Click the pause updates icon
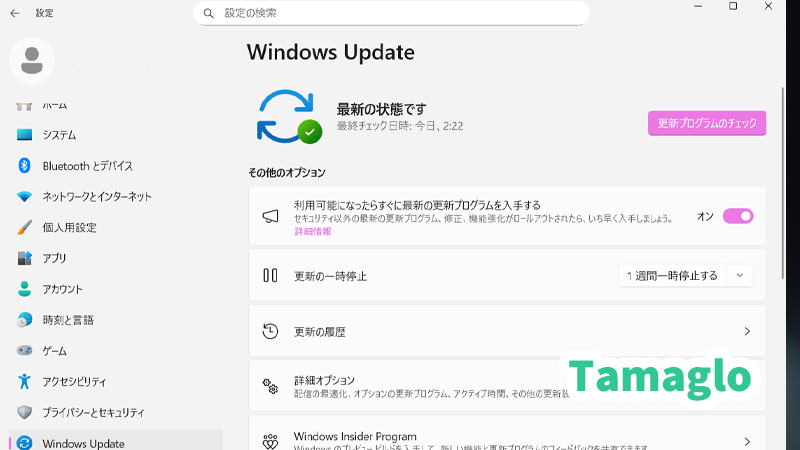 click(x=270, y=276)
